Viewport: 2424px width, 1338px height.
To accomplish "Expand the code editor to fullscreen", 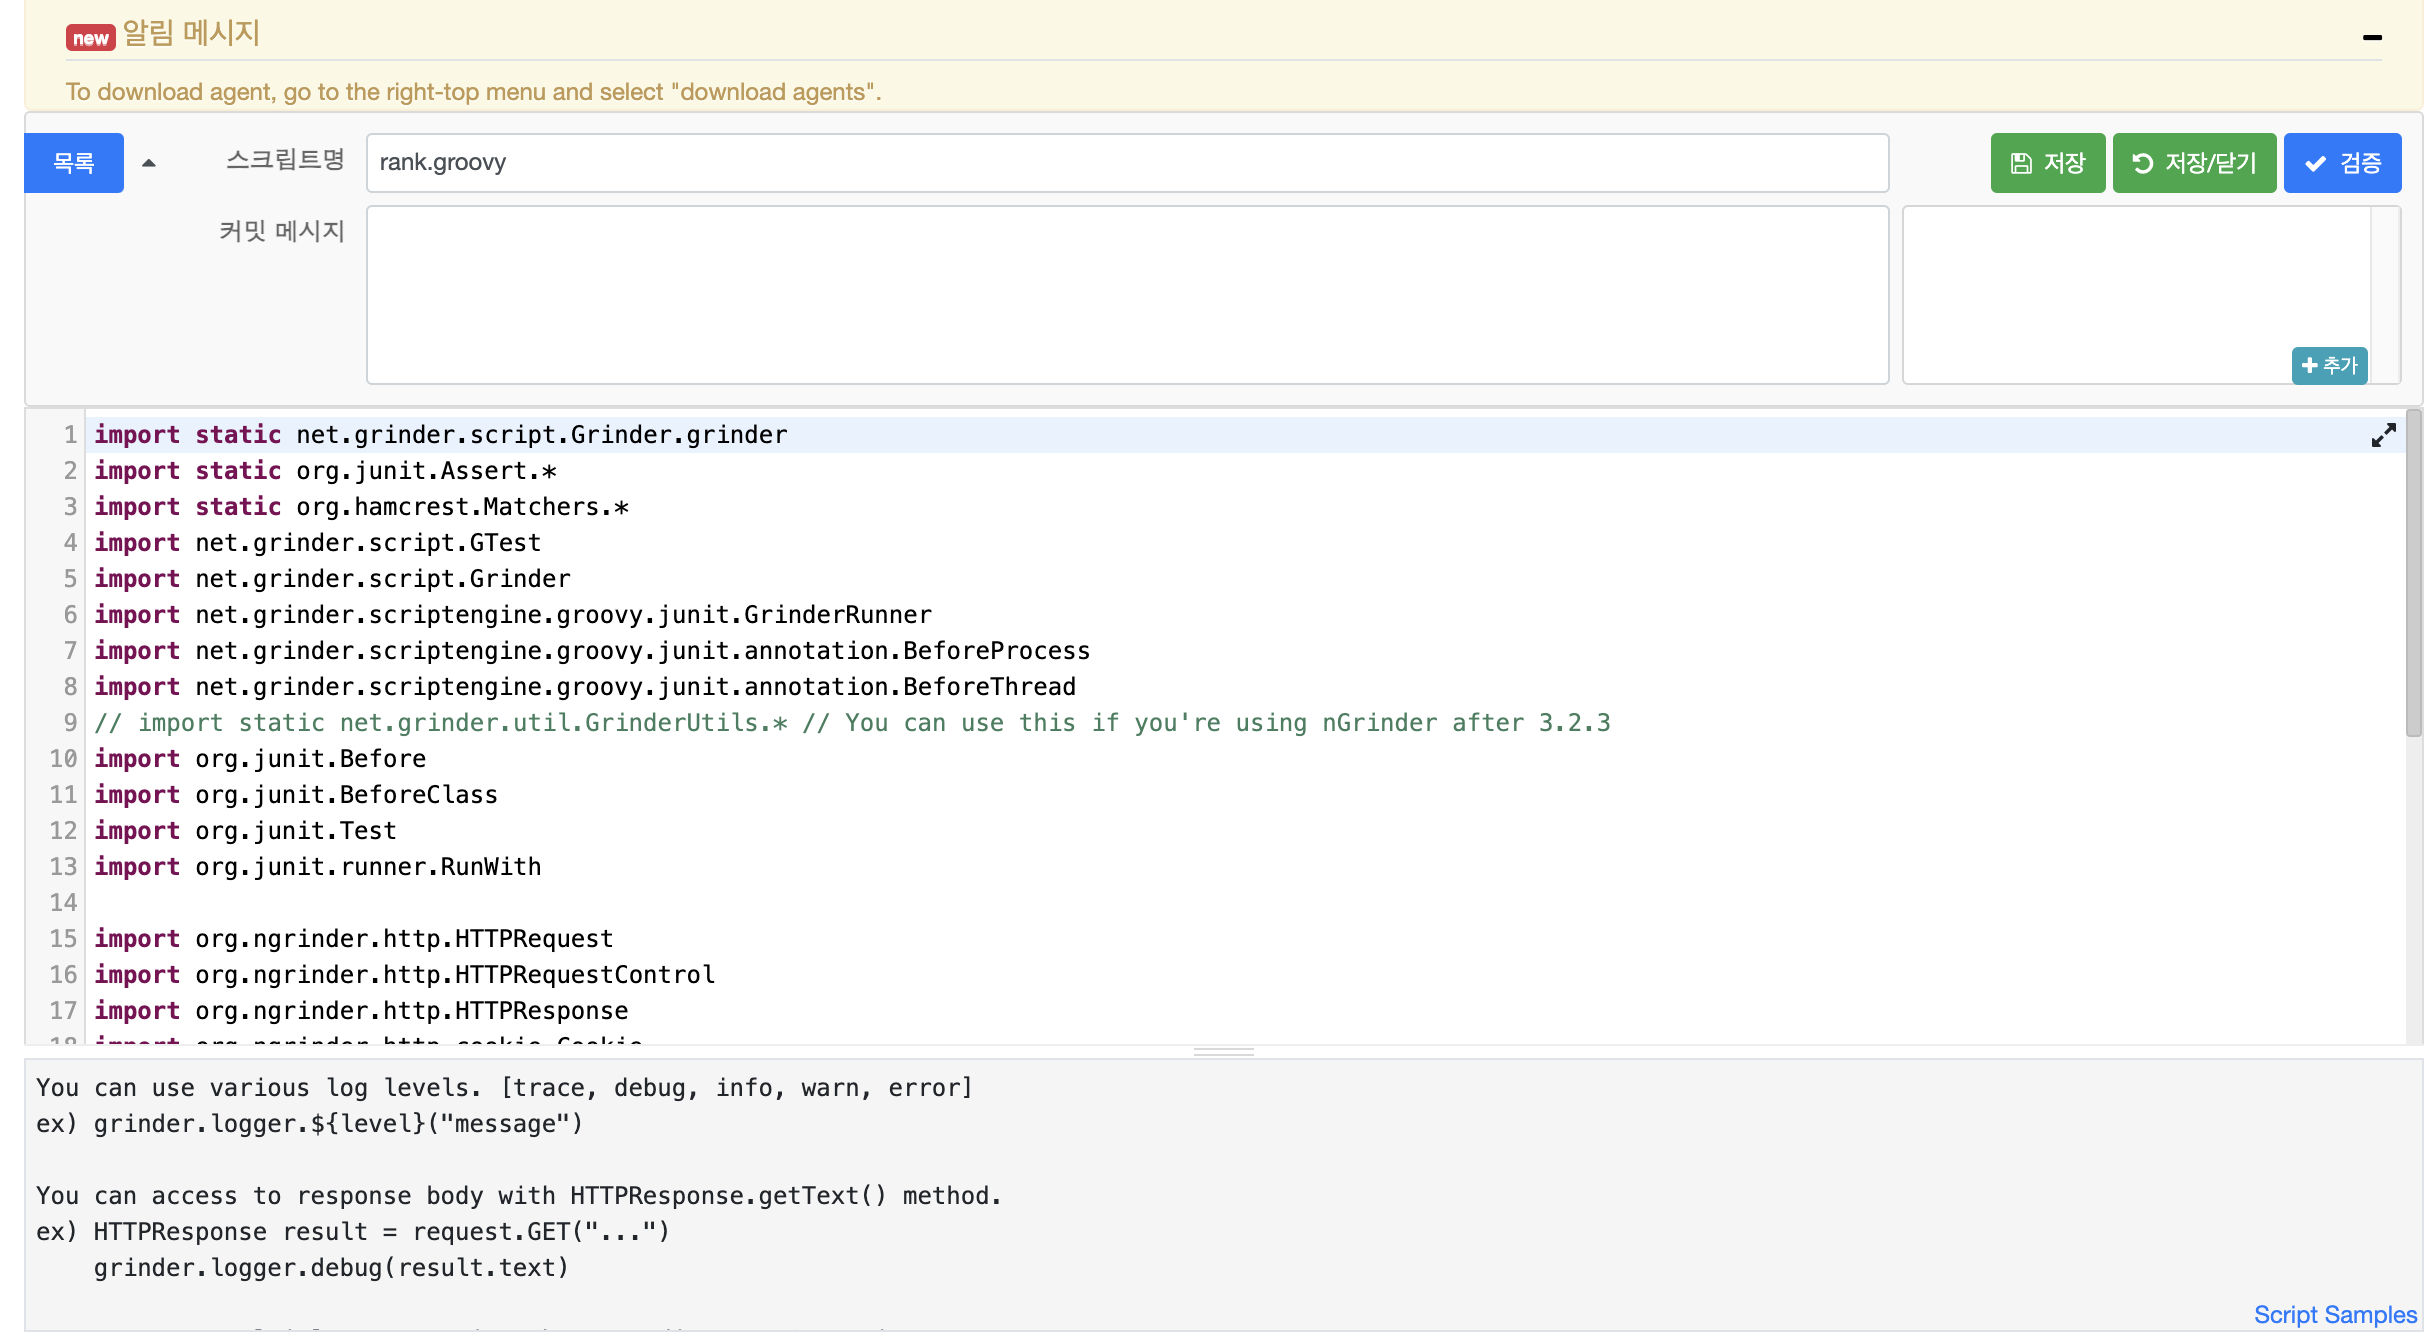I will click(x=2383, y=435).
